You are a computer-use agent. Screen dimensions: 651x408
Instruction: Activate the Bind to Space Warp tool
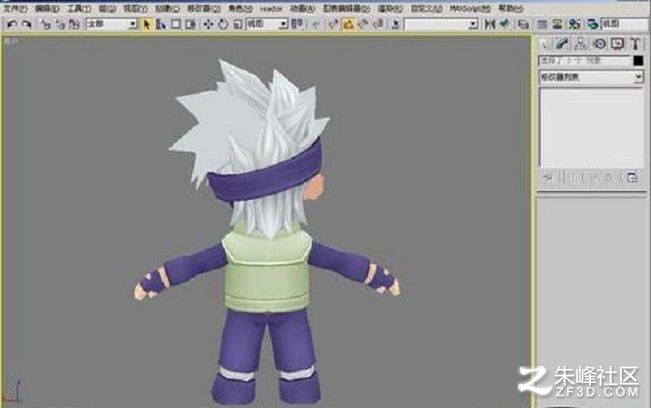click(x=74, y=24)
